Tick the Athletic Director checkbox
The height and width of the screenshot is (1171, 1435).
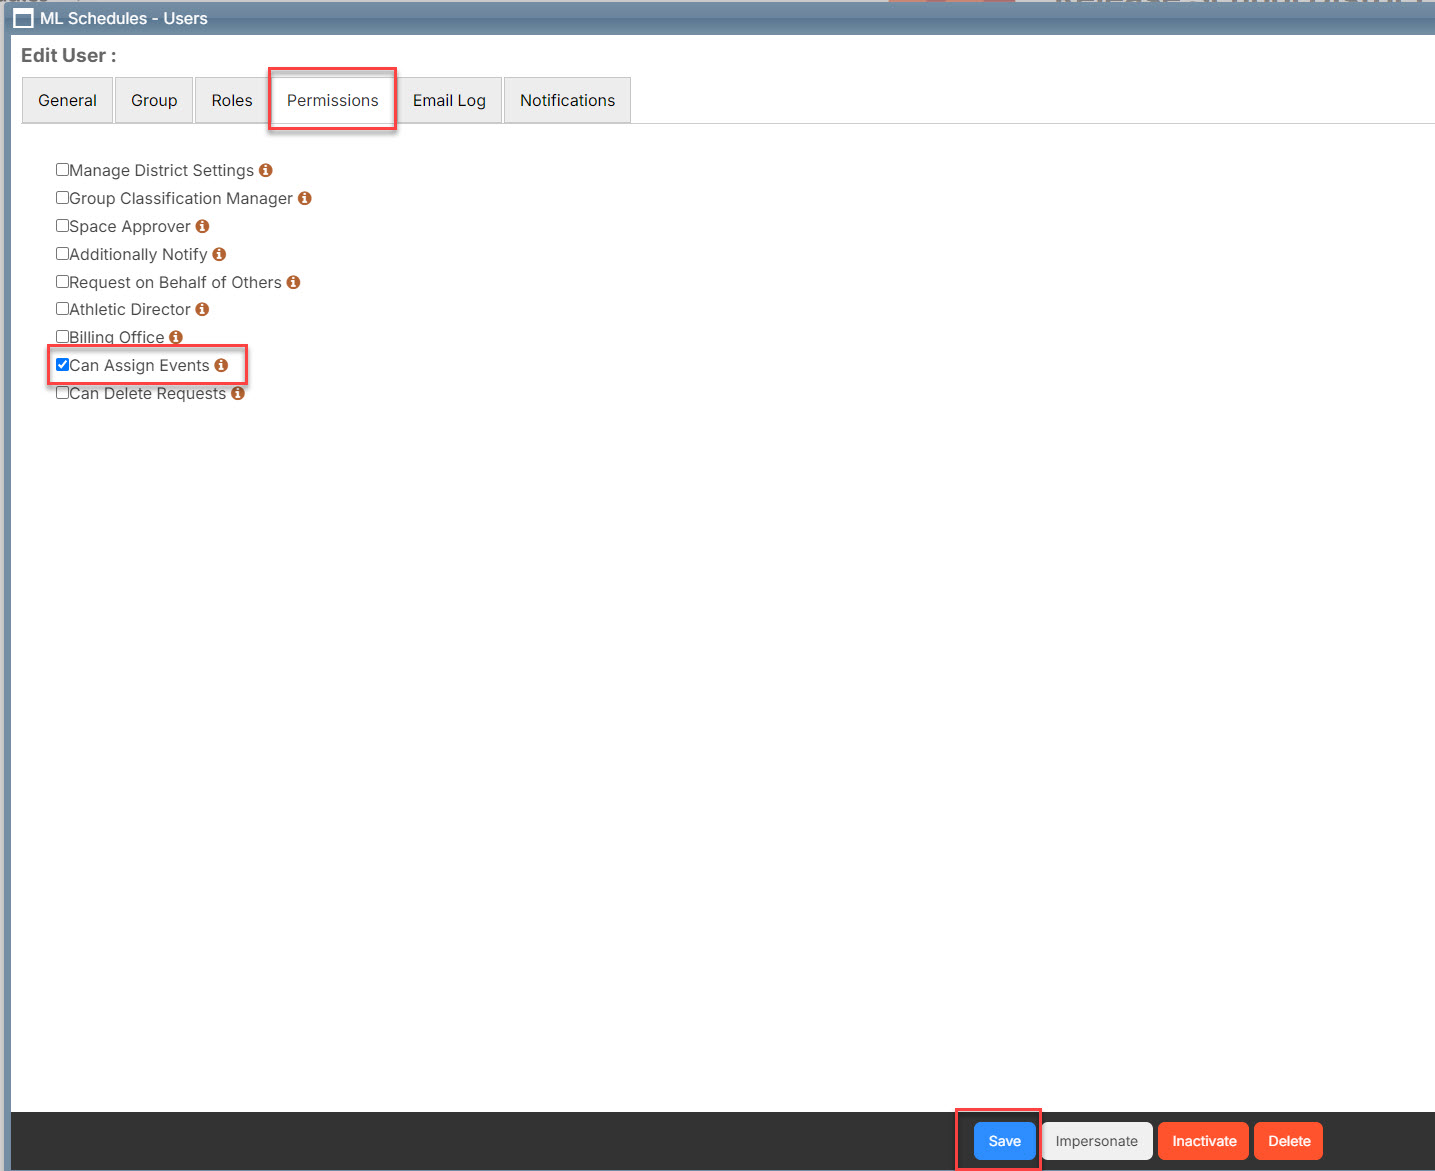tap(62, 308)
